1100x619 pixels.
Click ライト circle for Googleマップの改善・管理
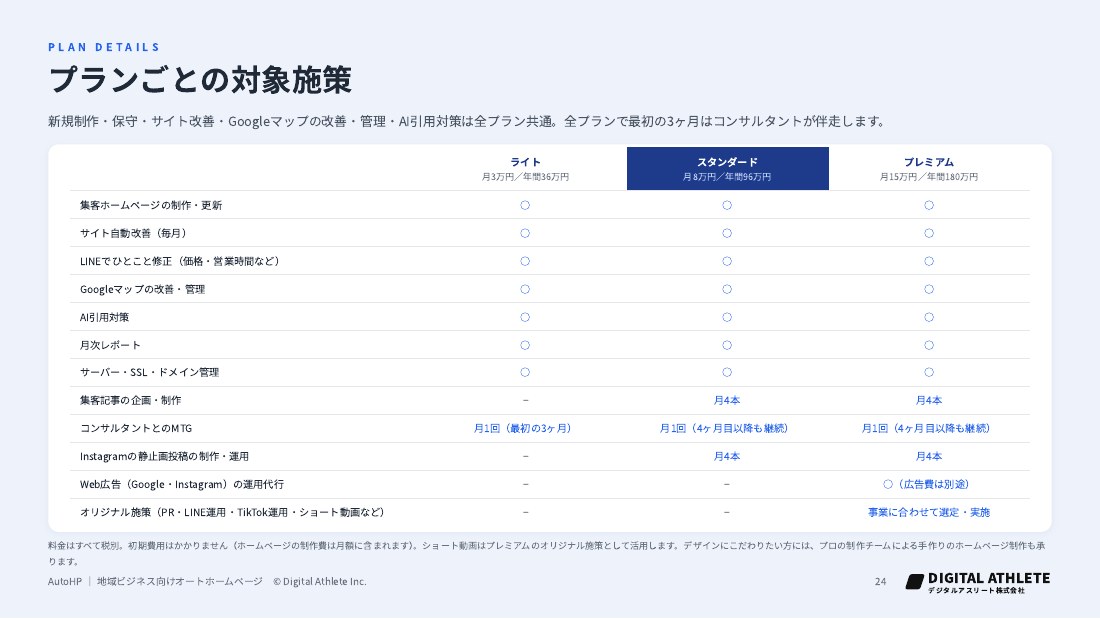[525, 289]
